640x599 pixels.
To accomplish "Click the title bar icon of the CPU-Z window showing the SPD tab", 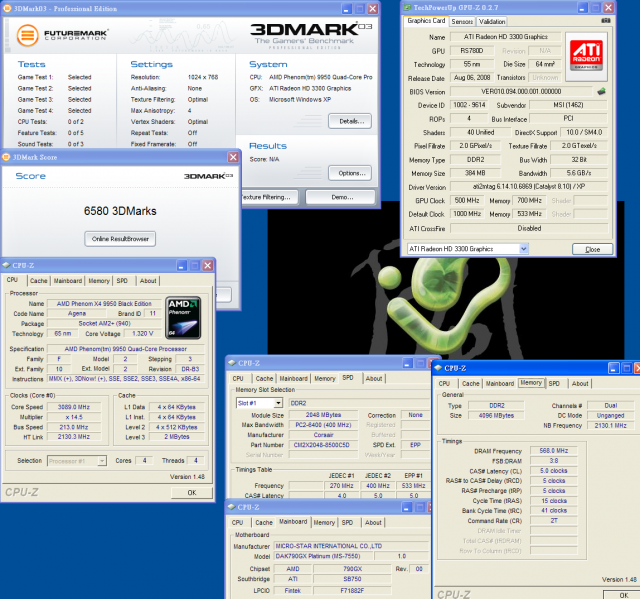I will pyautogui.click(x=232, y=363).
